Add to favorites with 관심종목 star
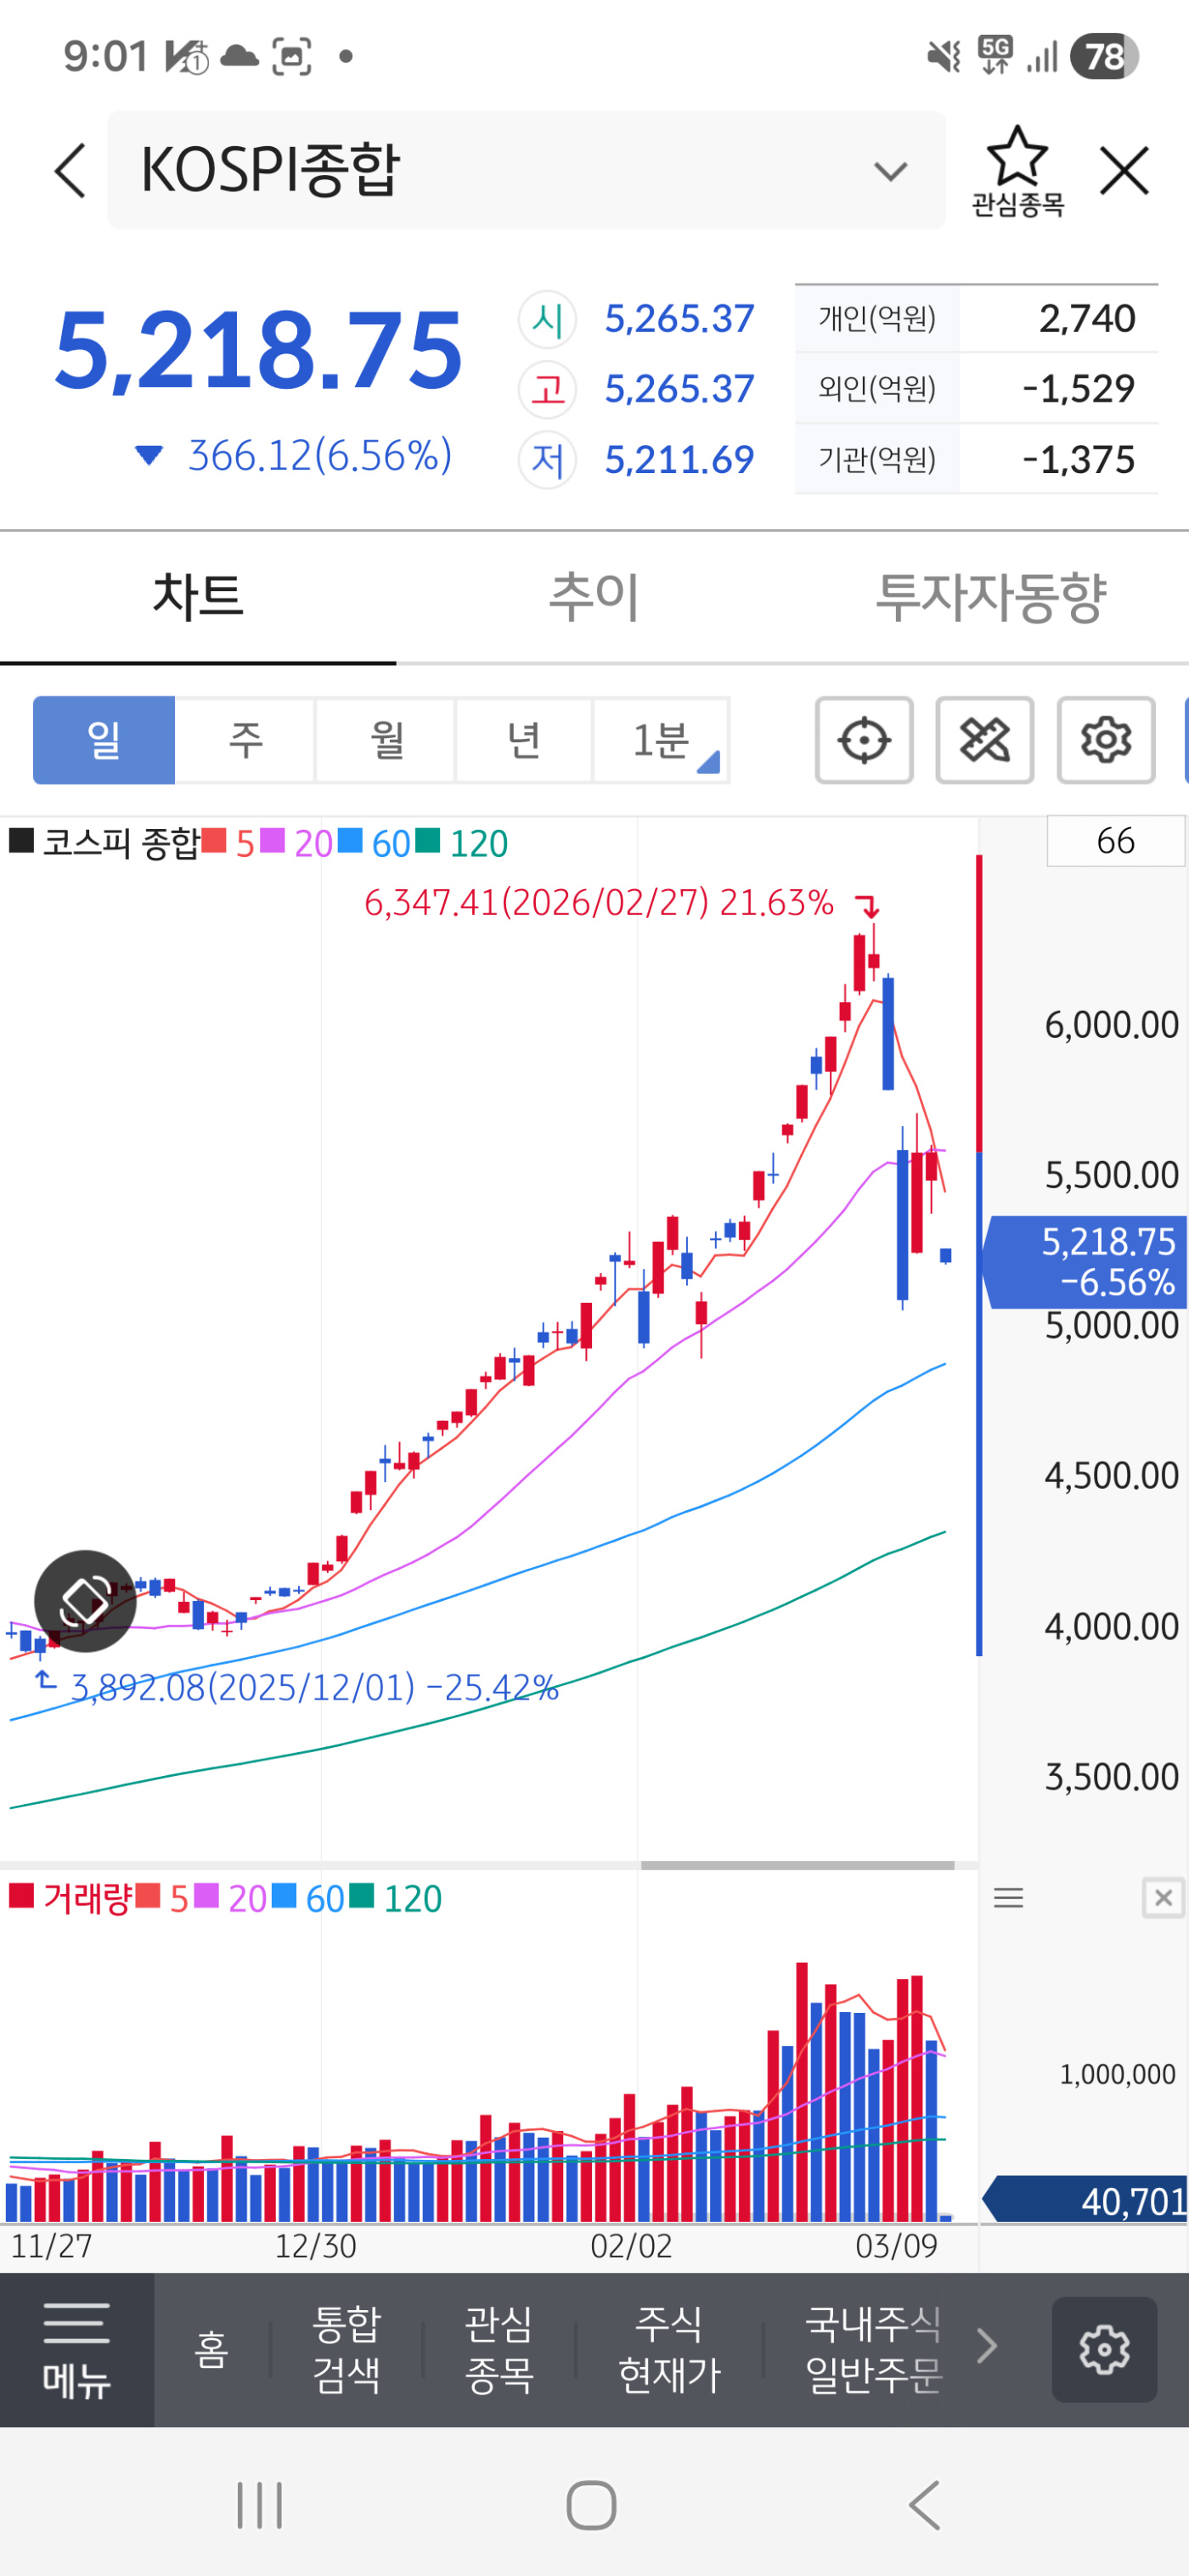 [x=1016, y=170]
